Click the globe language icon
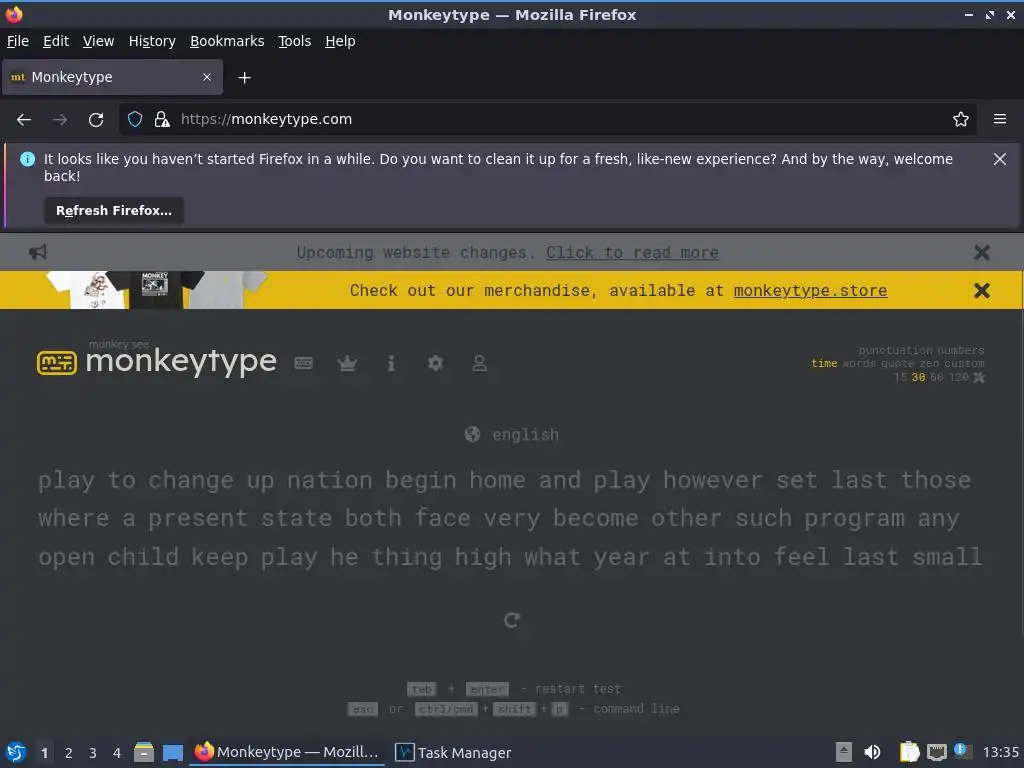The height and width of the screenshot is (768, 1024). (x=472, y=434)
